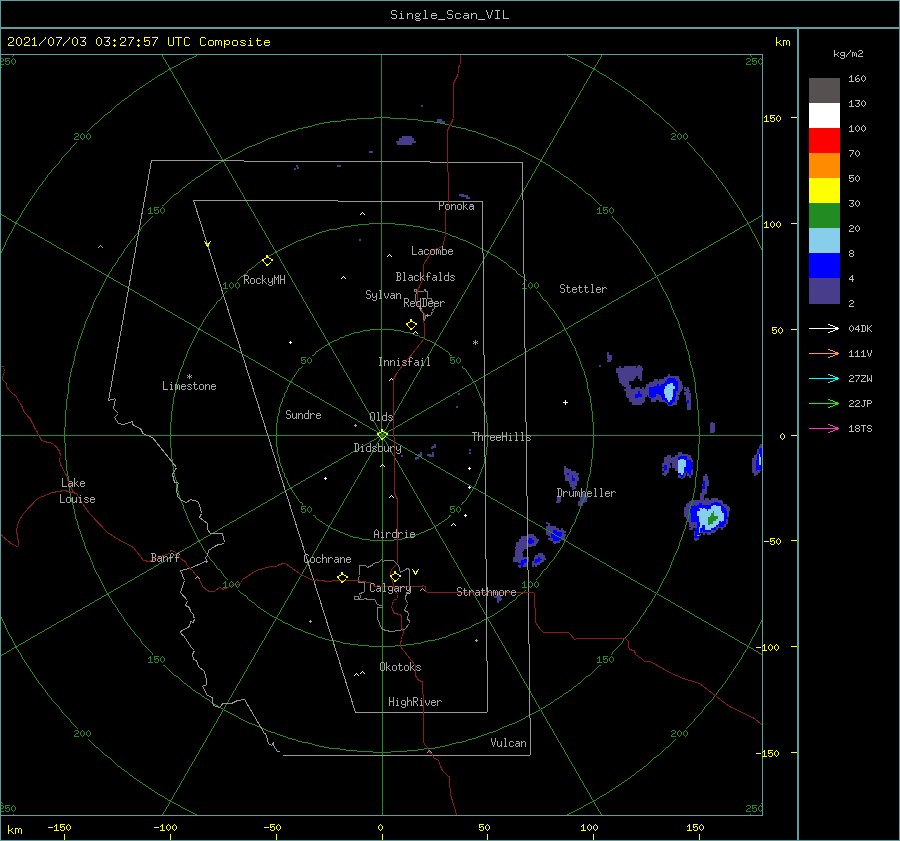The width and height of the screenshot is (900, 841).
Task: Click the Airdrie label
Action: click(394, 534)
